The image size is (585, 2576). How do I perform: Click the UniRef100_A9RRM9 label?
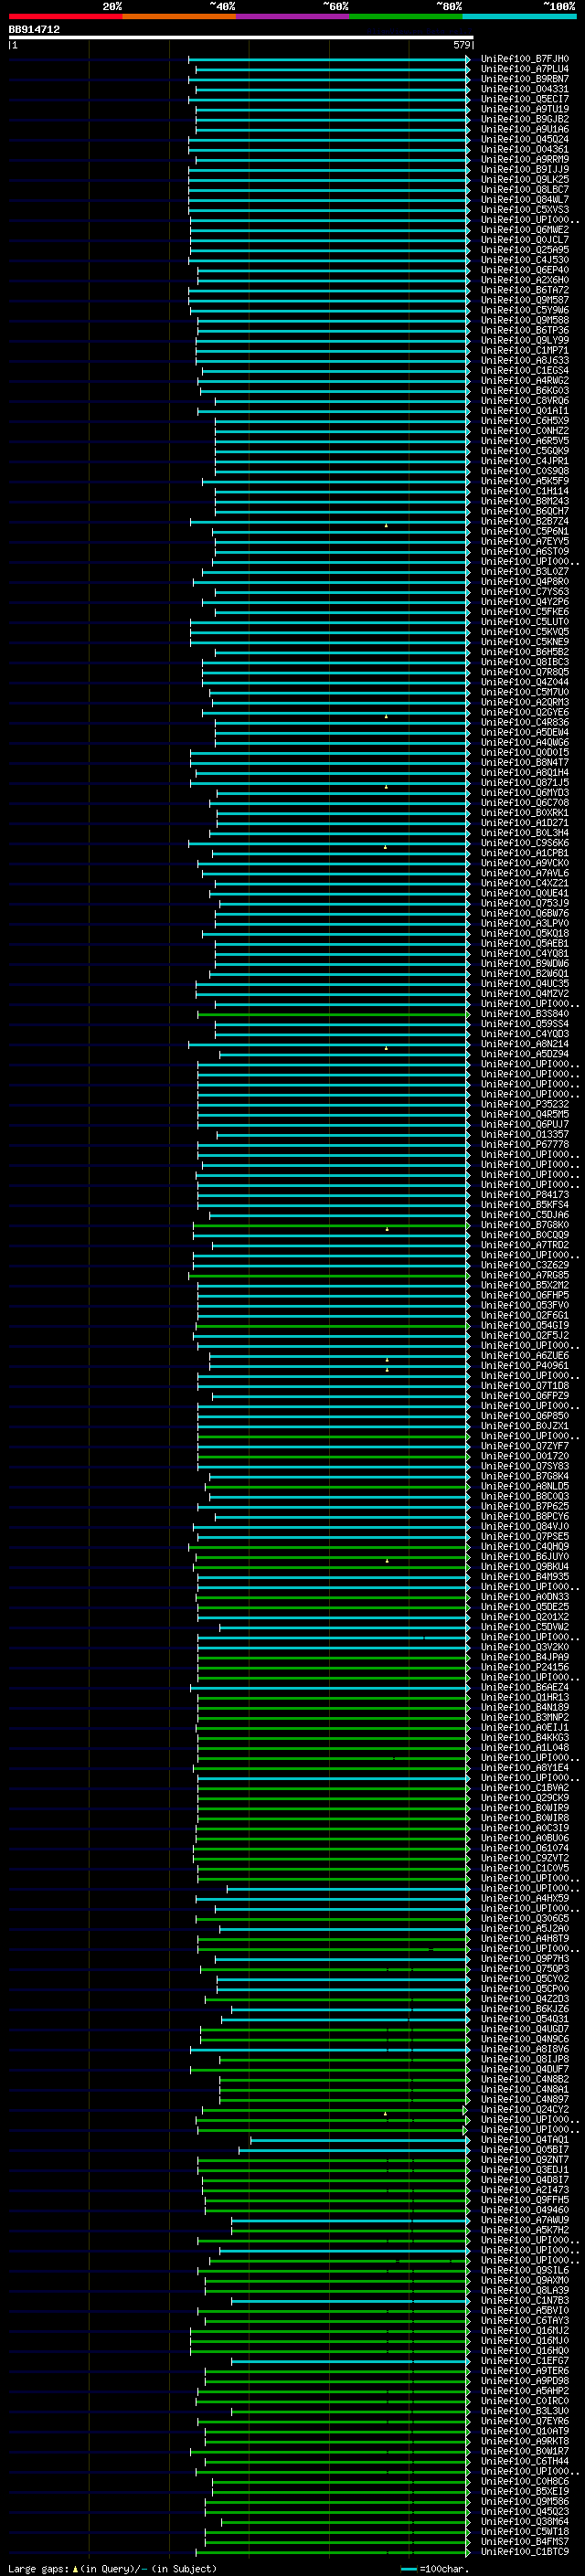tap(524, 159)
